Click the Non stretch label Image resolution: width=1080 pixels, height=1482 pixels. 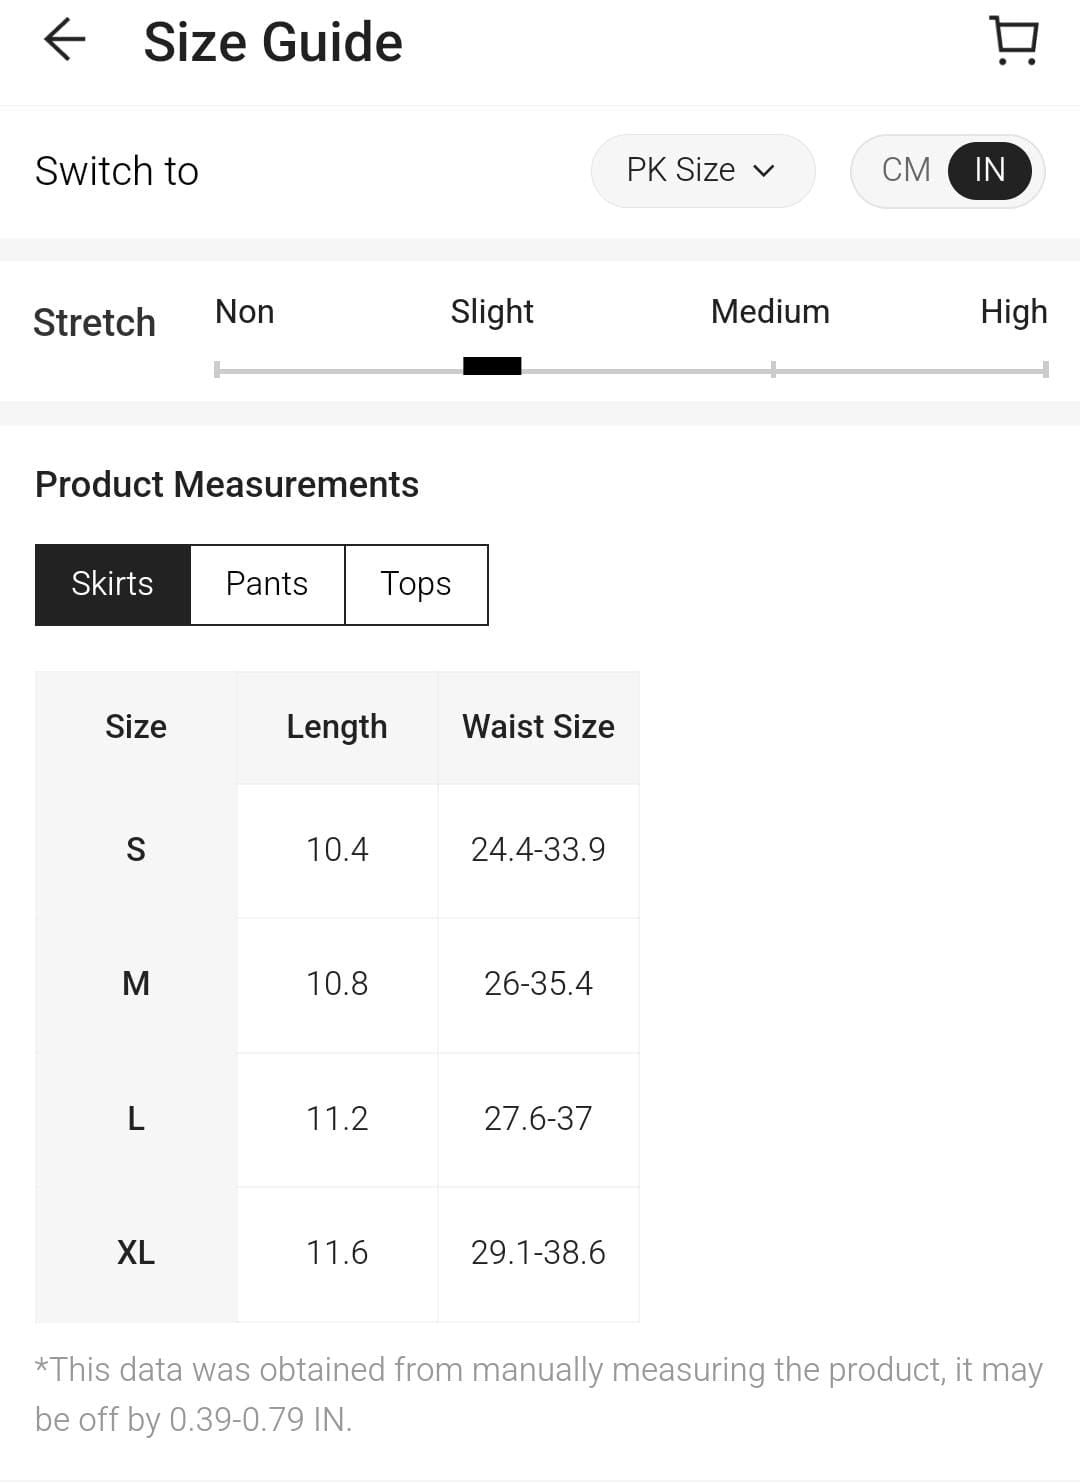tap(245, 312)
